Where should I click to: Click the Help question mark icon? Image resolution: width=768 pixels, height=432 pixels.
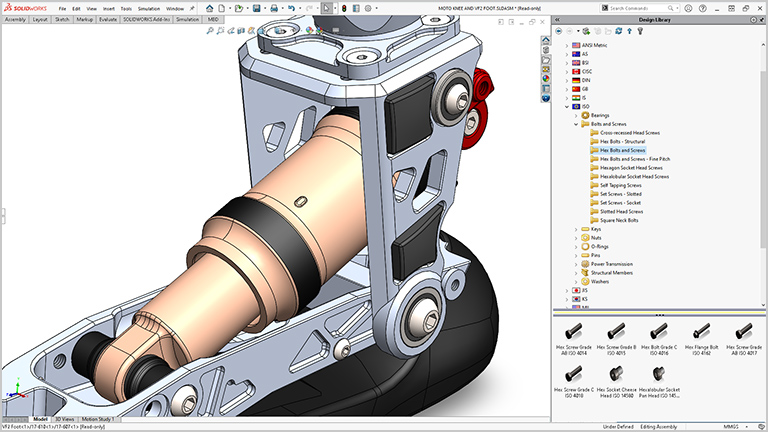[x=705, y=8]
